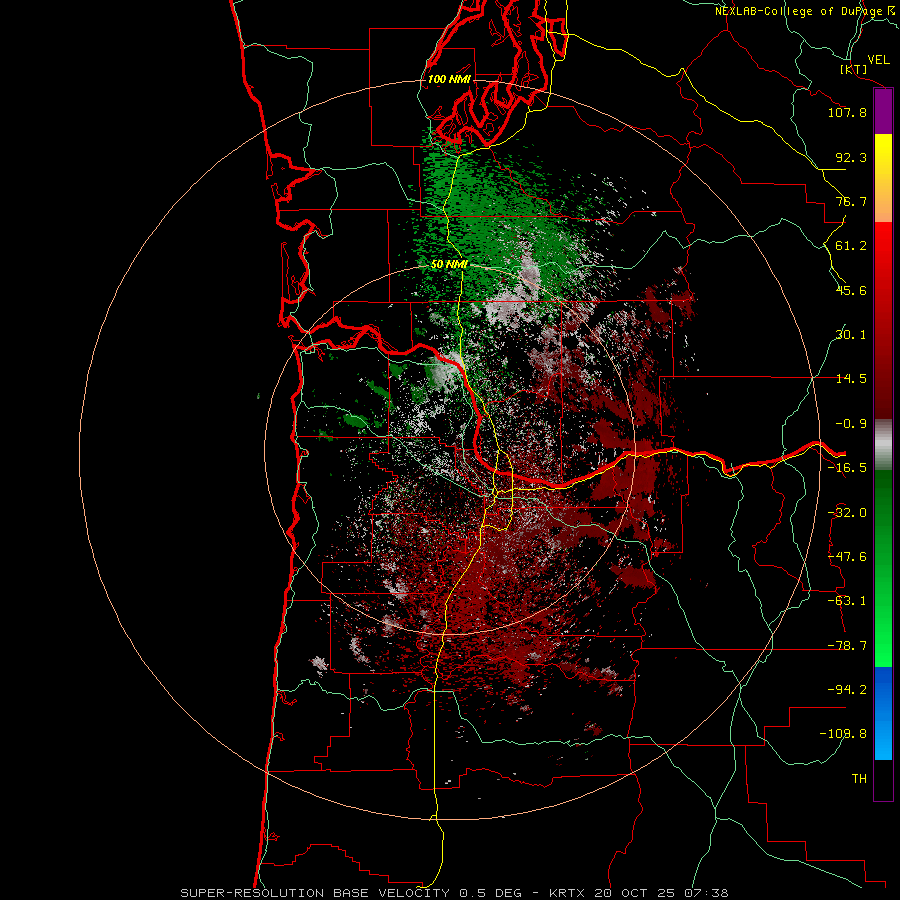Click the [KT] units label

pos(854,70)
